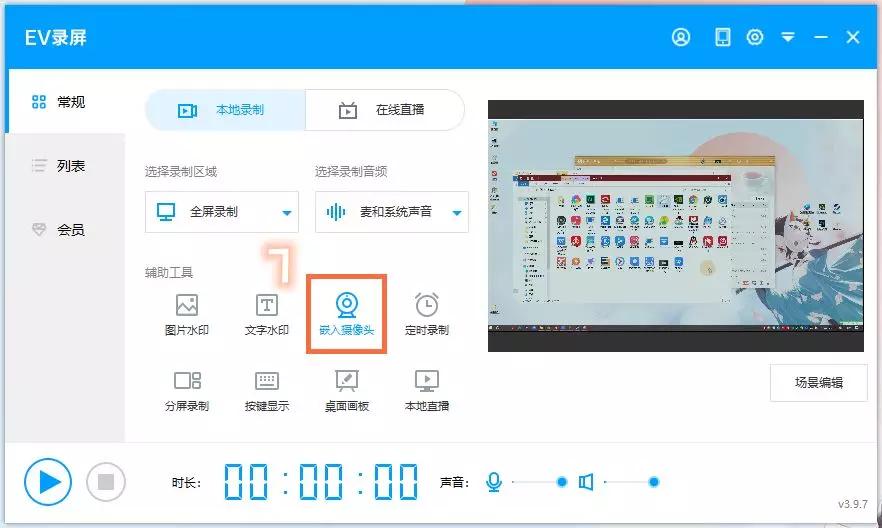The image size is (882, 528).
Task: Open the 分屏录制 tool
Action: click(187, 391)
